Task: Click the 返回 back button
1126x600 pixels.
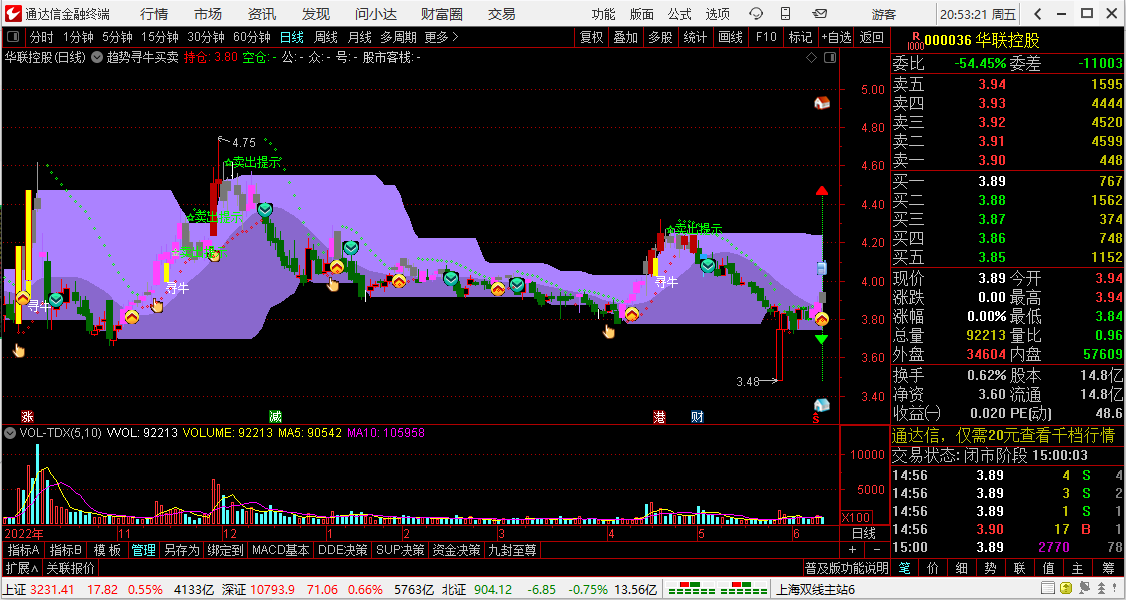Action: click(871, 37)
